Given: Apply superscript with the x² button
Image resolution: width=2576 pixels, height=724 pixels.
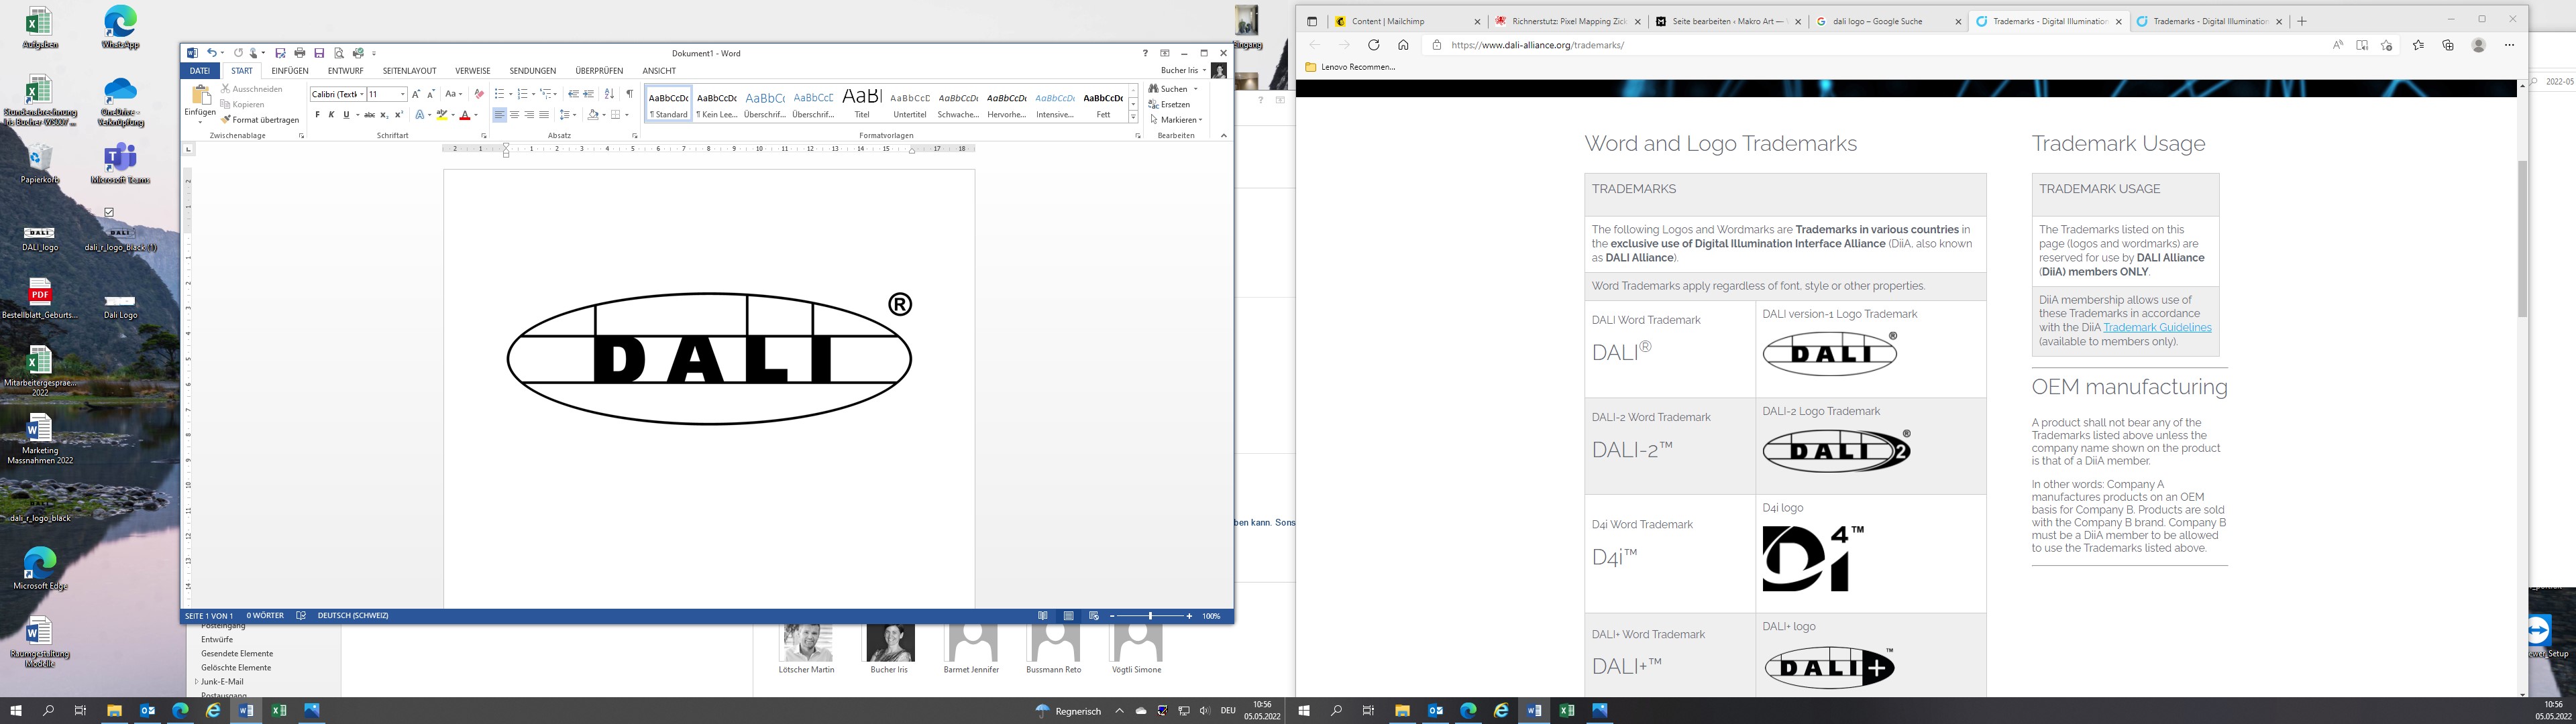Looking at the screenshot, I should 399,115.
